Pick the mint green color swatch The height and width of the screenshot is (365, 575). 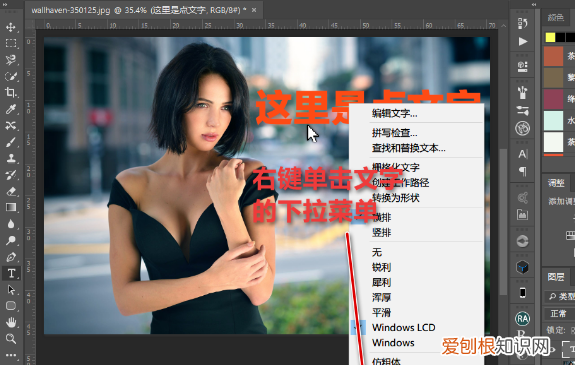(553, 120)
